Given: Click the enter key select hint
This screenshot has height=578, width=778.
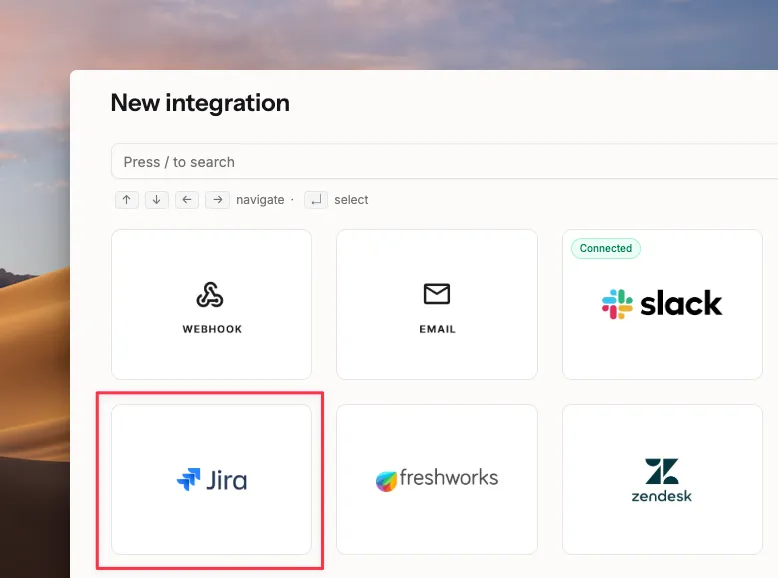Looking at the screenshot, I should pyautogui.click(x=316, y=200).
